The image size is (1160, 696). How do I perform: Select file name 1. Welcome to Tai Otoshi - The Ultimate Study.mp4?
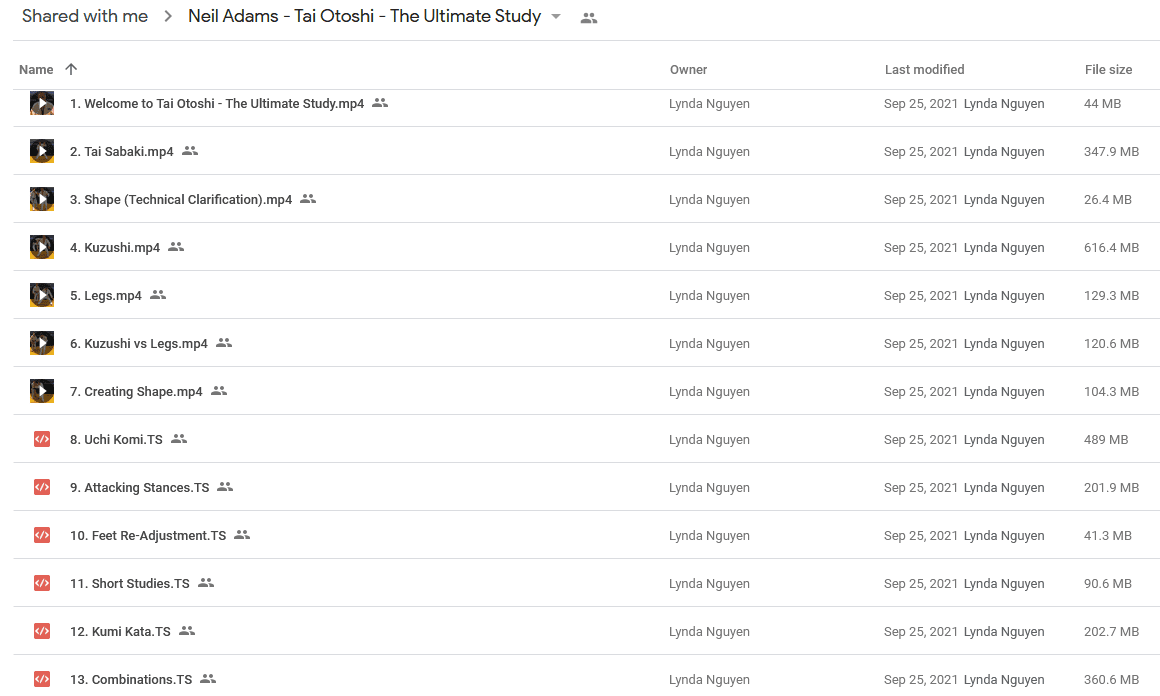click(217, 104)
